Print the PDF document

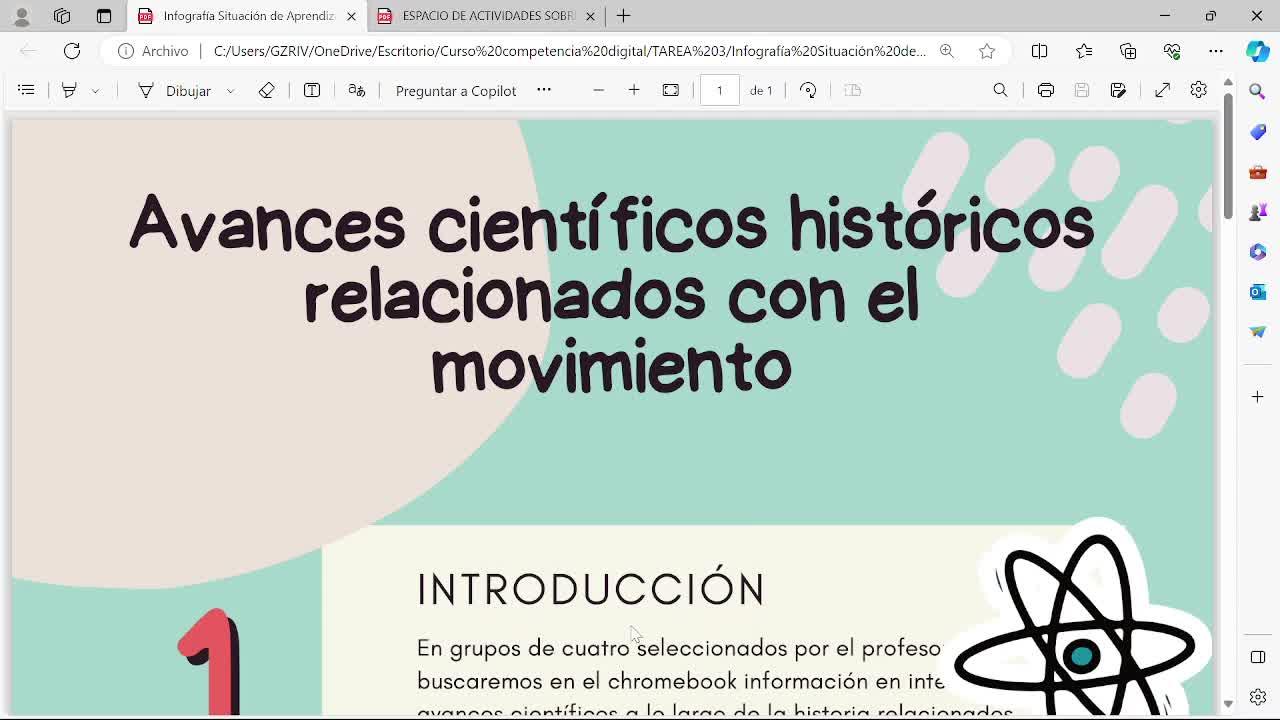pyautogui.click(x=1046, y=90)
